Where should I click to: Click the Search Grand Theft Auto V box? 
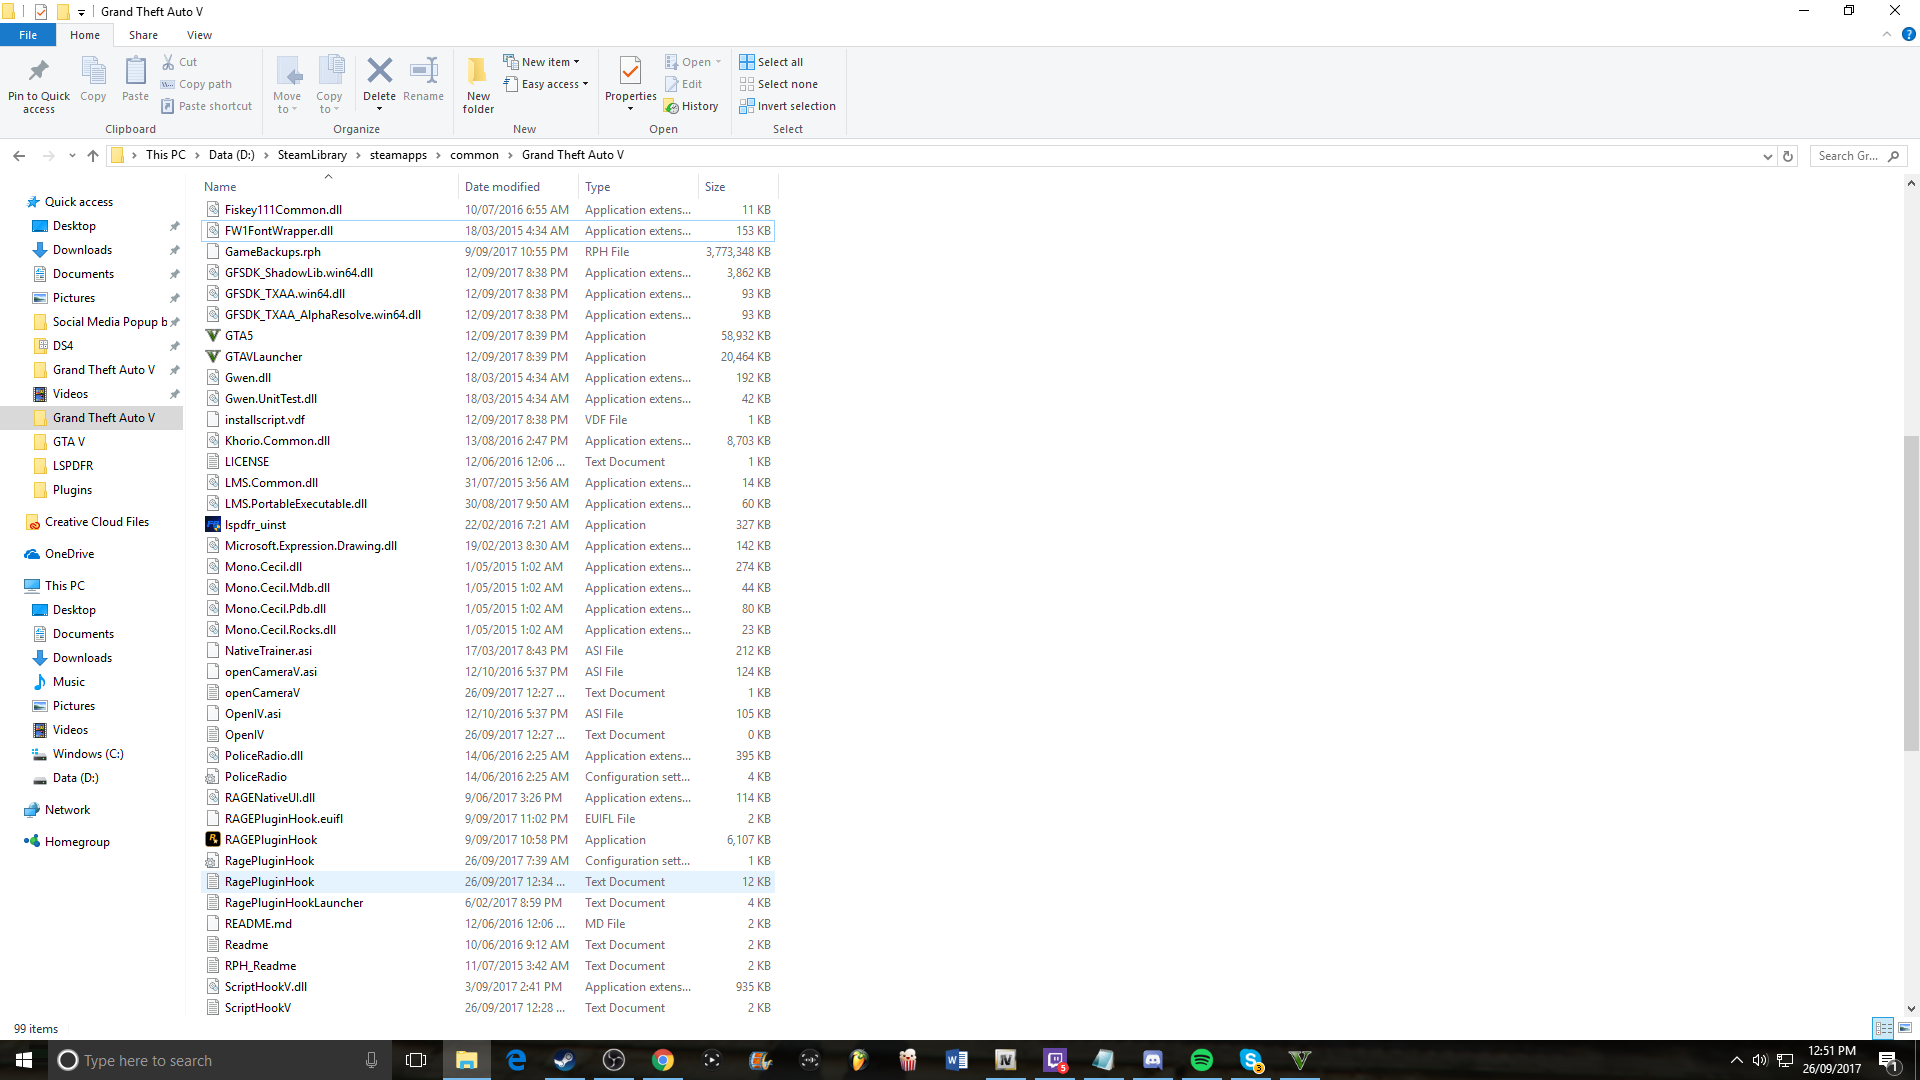click(1848, 156)
